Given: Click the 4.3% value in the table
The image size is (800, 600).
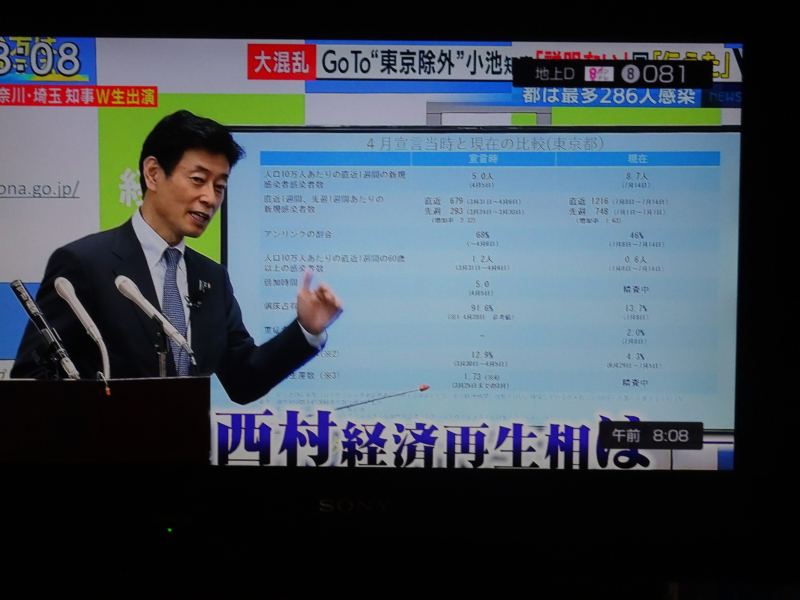Looking at the screenshot, I should [x=635, y=357].
